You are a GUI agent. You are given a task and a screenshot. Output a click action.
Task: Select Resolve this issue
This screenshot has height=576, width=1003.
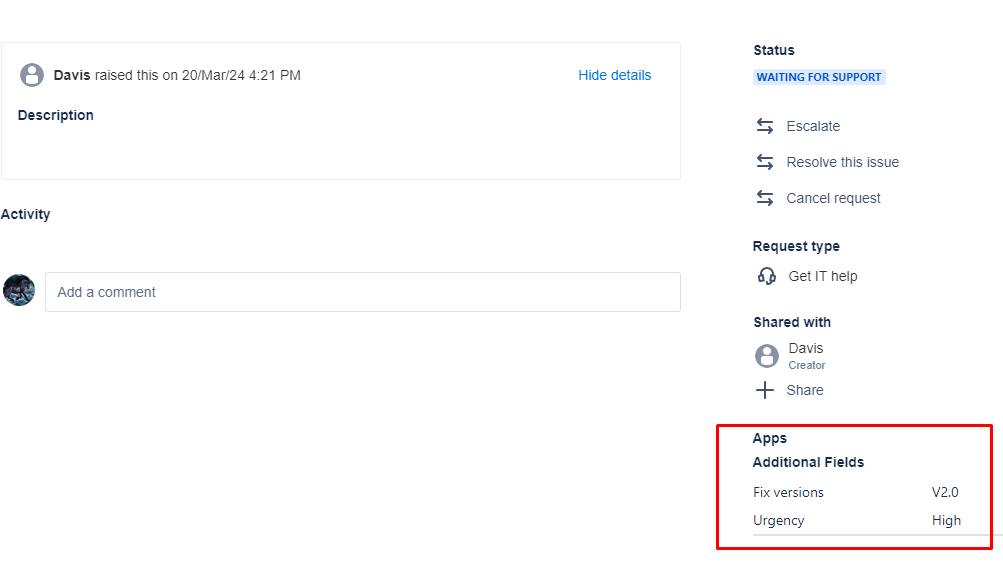[842, 162]
